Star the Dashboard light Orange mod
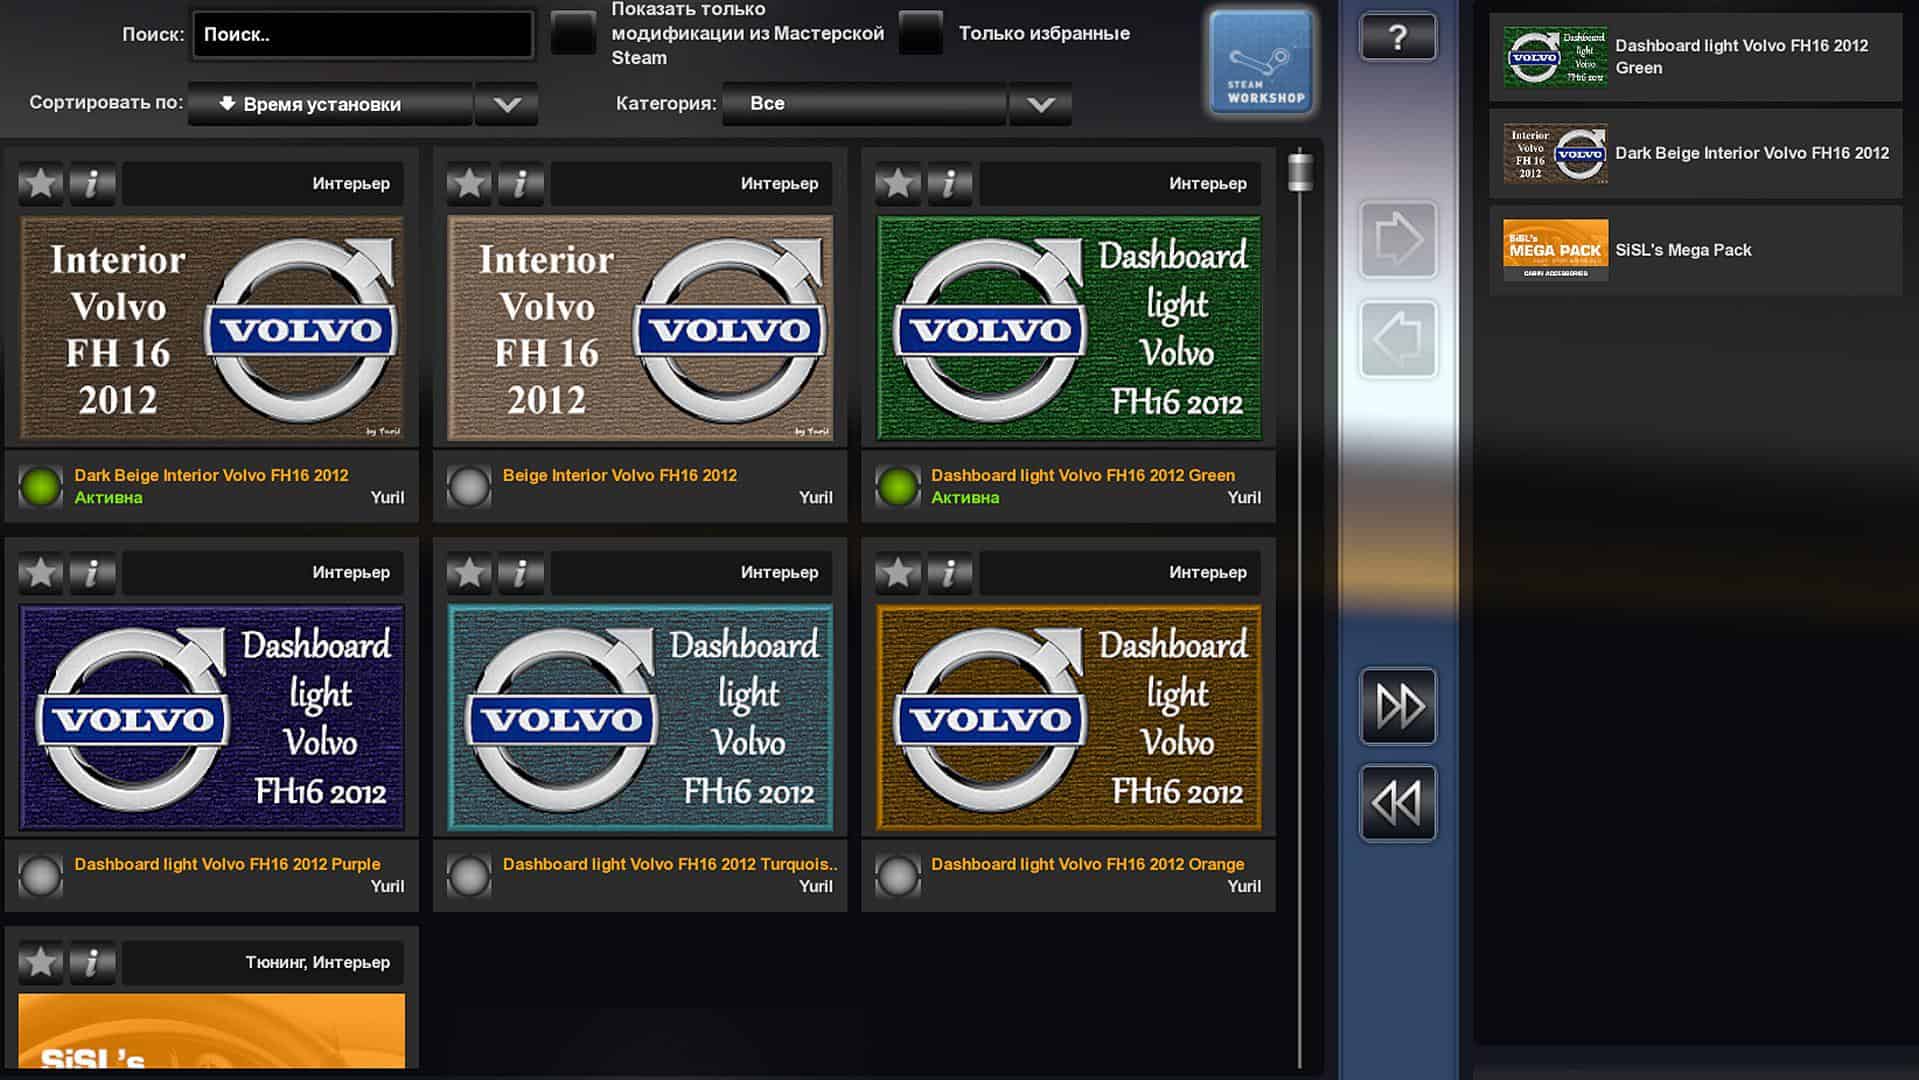This screenshot has height=1080, width=1919. coord(898,573)
